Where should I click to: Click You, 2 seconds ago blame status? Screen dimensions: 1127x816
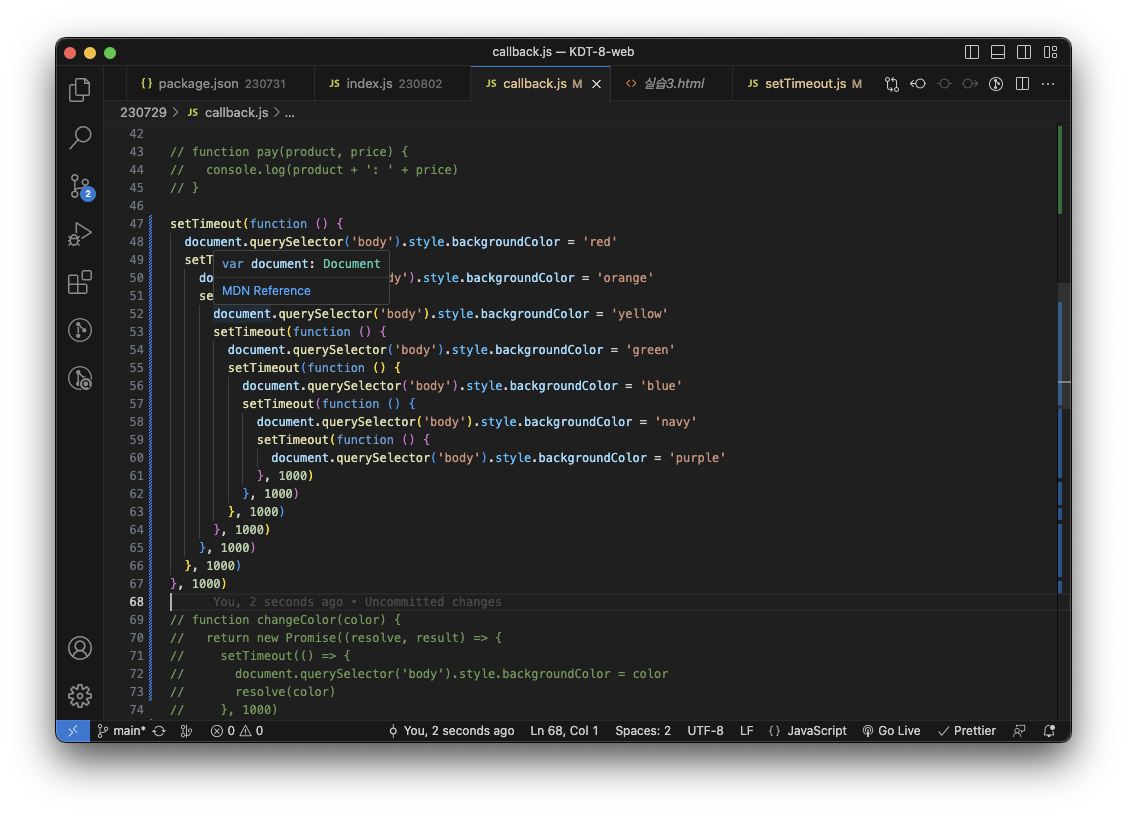point(451,730)
